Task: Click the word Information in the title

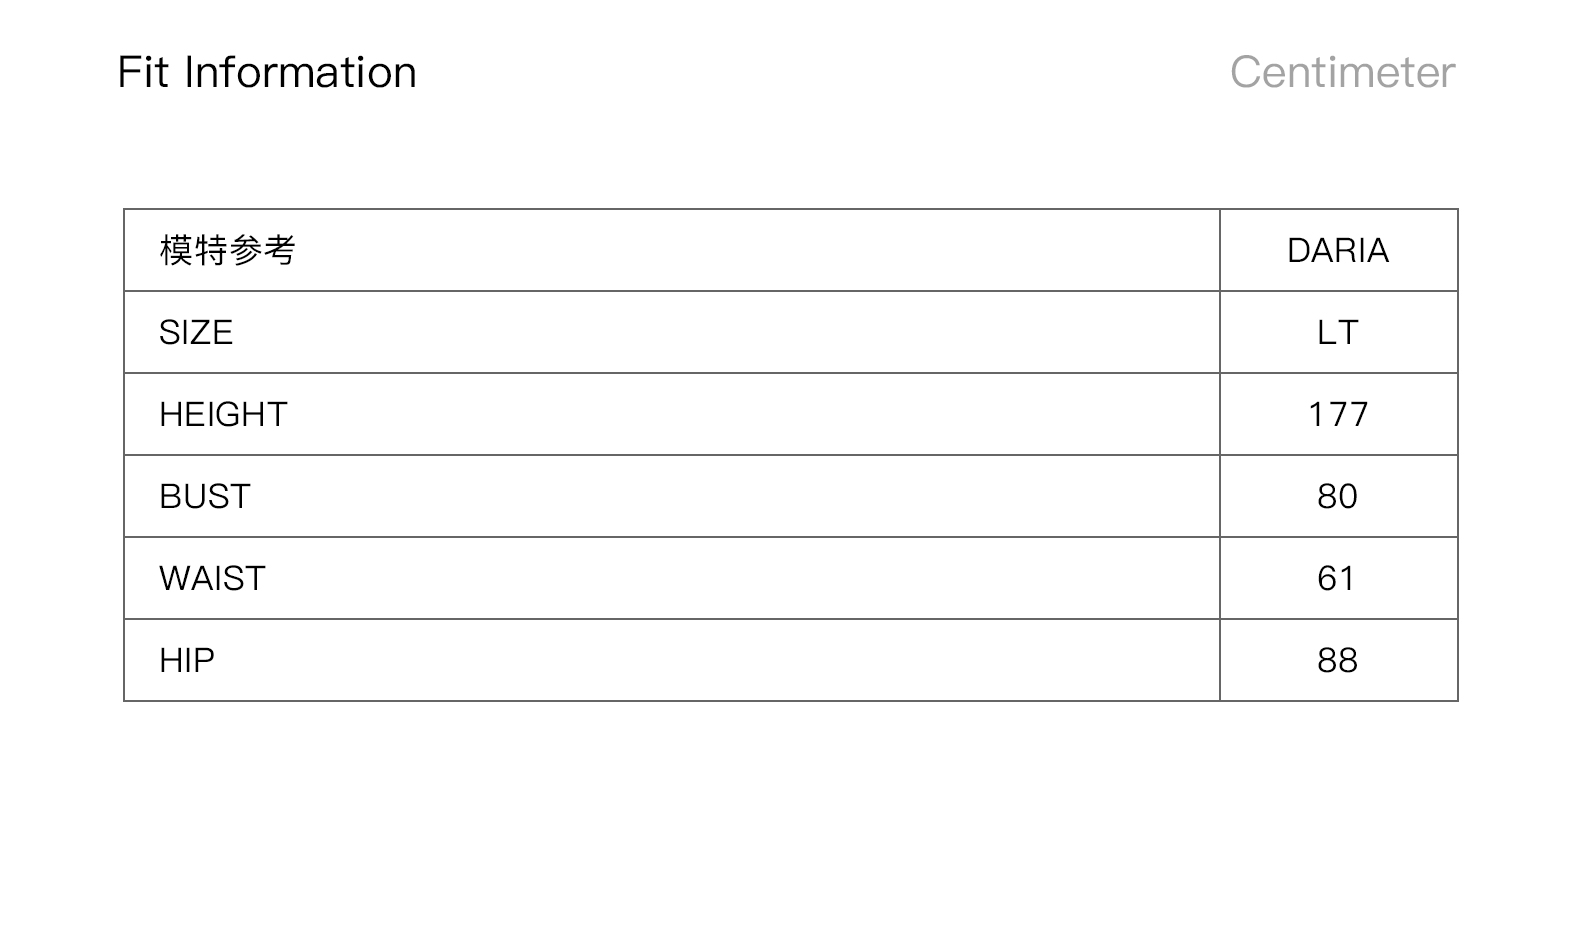Action: (300, 73)
